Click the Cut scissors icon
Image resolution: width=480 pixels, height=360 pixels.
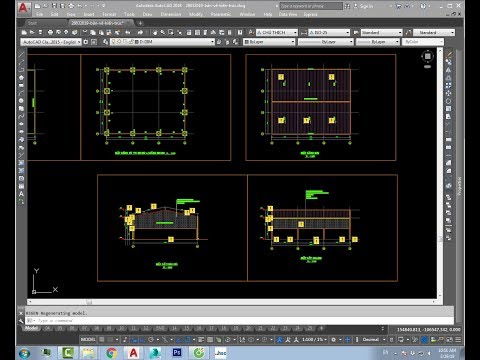(x=85, y=32)
